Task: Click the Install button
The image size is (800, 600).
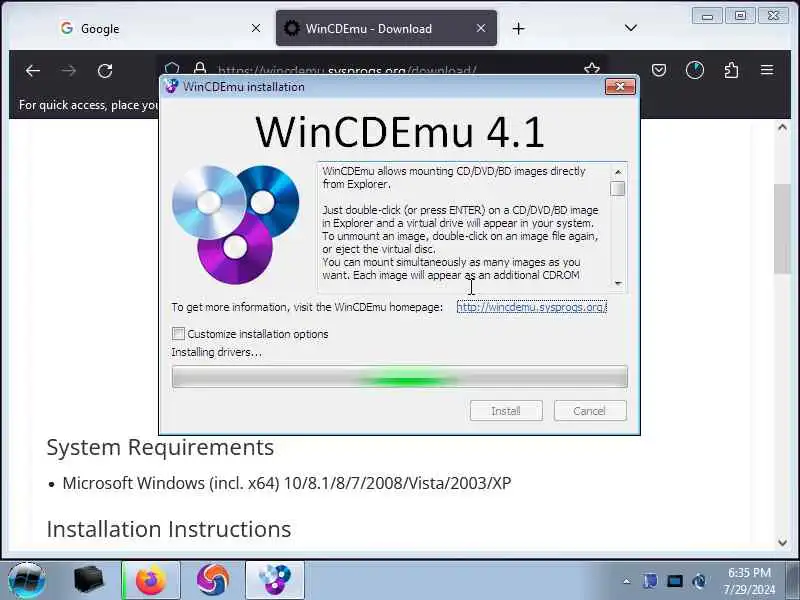Action: [x=506, y=411]
